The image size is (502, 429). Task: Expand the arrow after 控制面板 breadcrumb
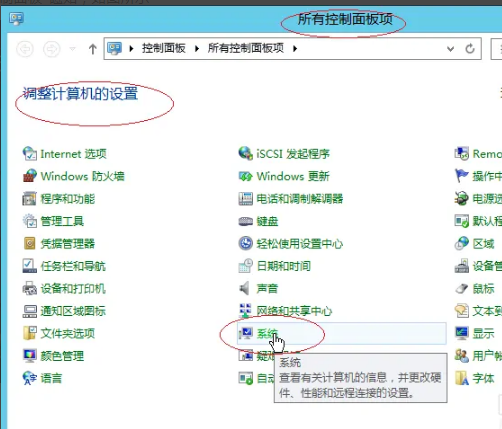point(197,49)
